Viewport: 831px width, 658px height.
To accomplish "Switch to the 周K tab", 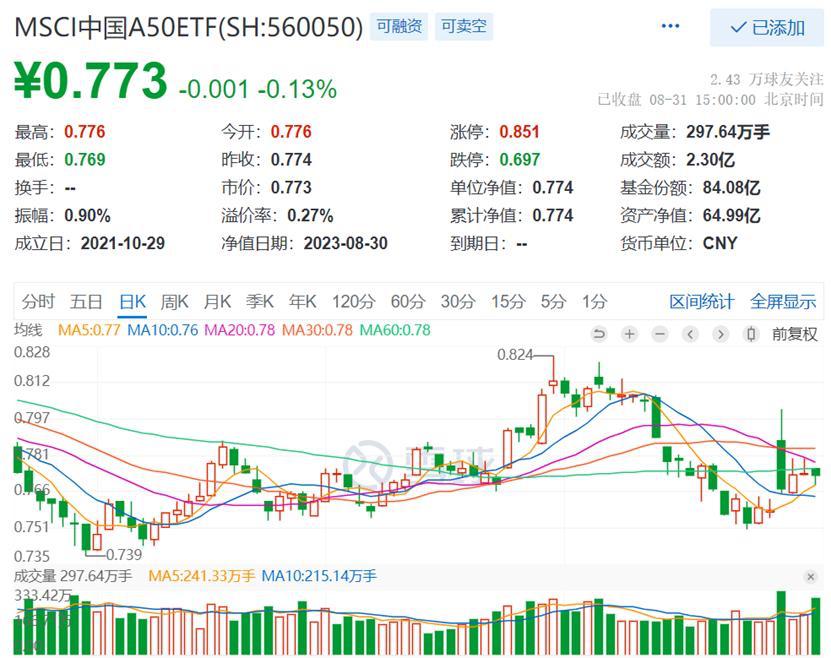I will pos(175,301).
